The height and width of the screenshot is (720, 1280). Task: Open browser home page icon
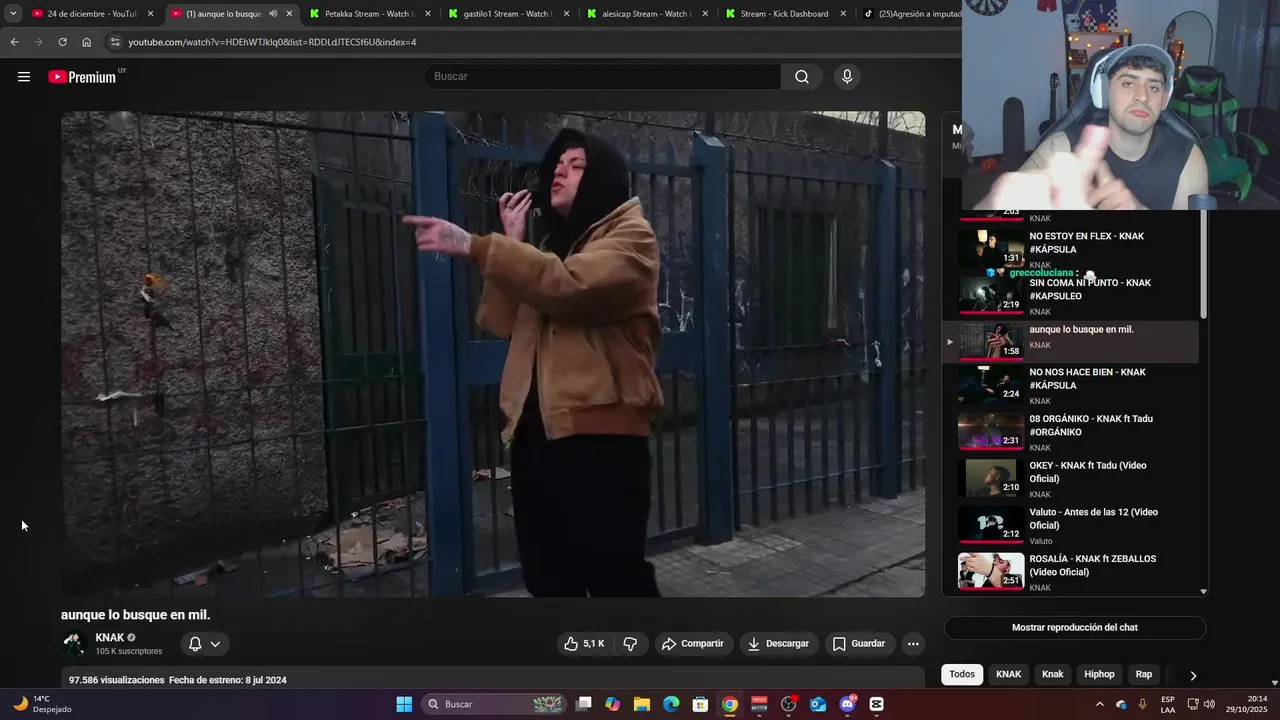pyautogui.click(x=86, y=42)
